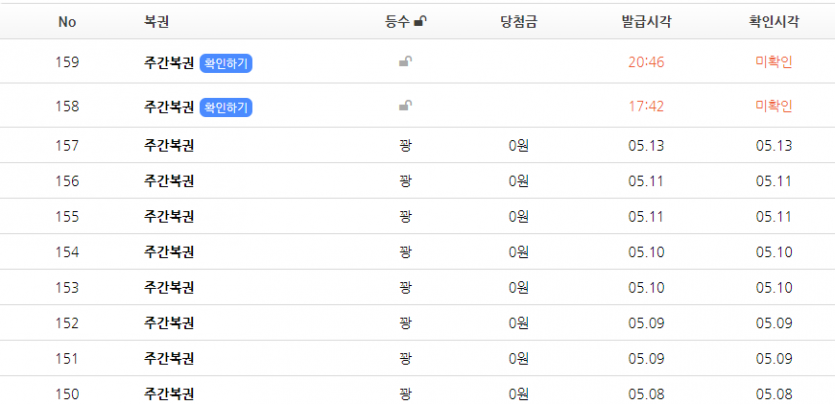Viewport: 835px width, 405px height.
Task: Select the 발급시각 column header
Action: (646, 22)
